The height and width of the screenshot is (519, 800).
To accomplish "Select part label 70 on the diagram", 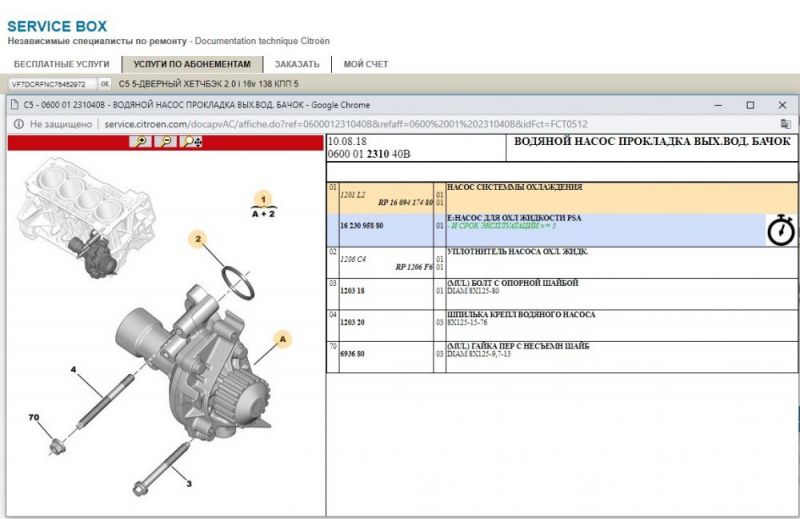I will pyautogui.click(x=33, y=416).
